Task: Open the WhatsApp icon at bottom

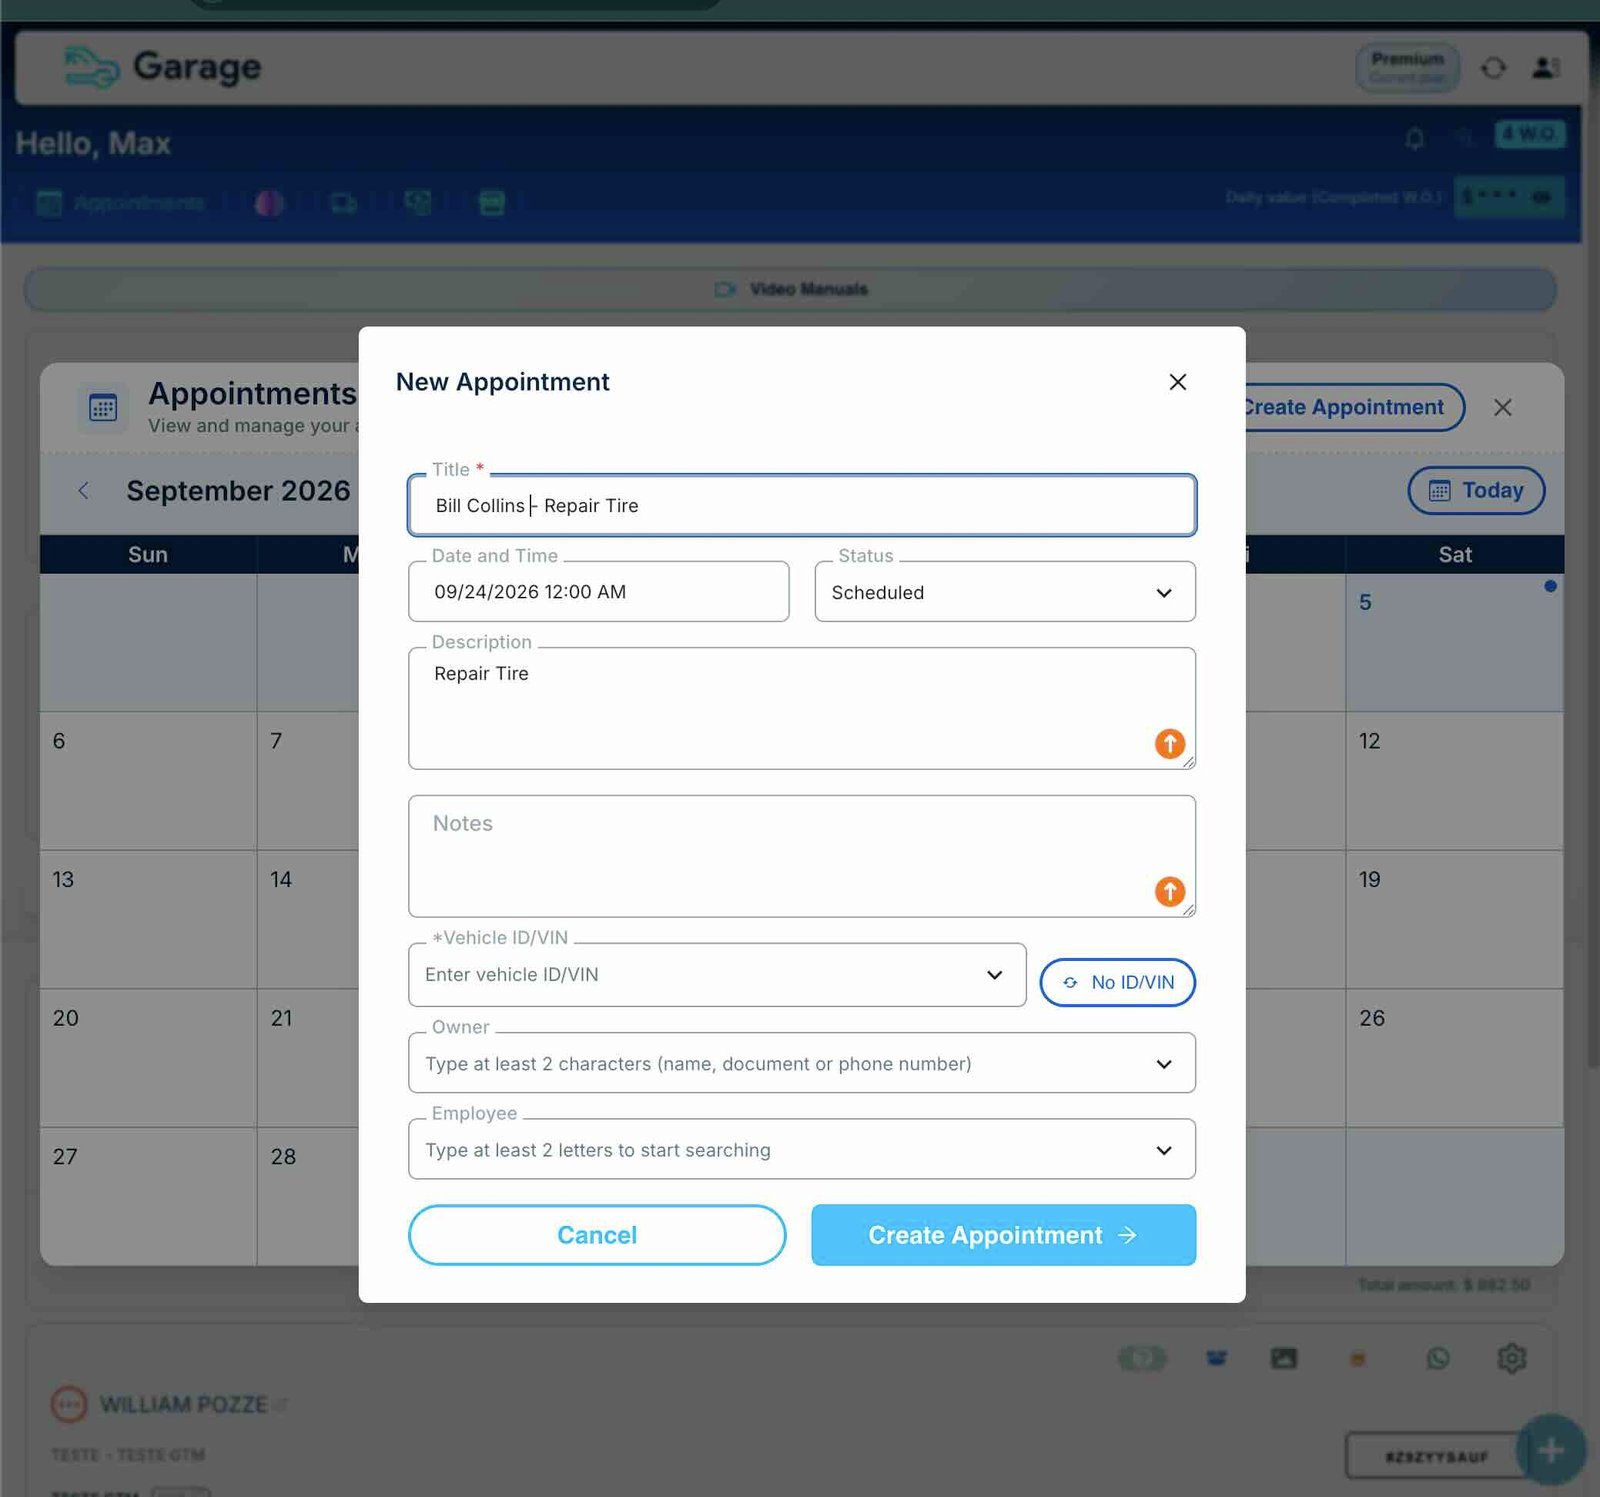Action: [1438, 1358]
